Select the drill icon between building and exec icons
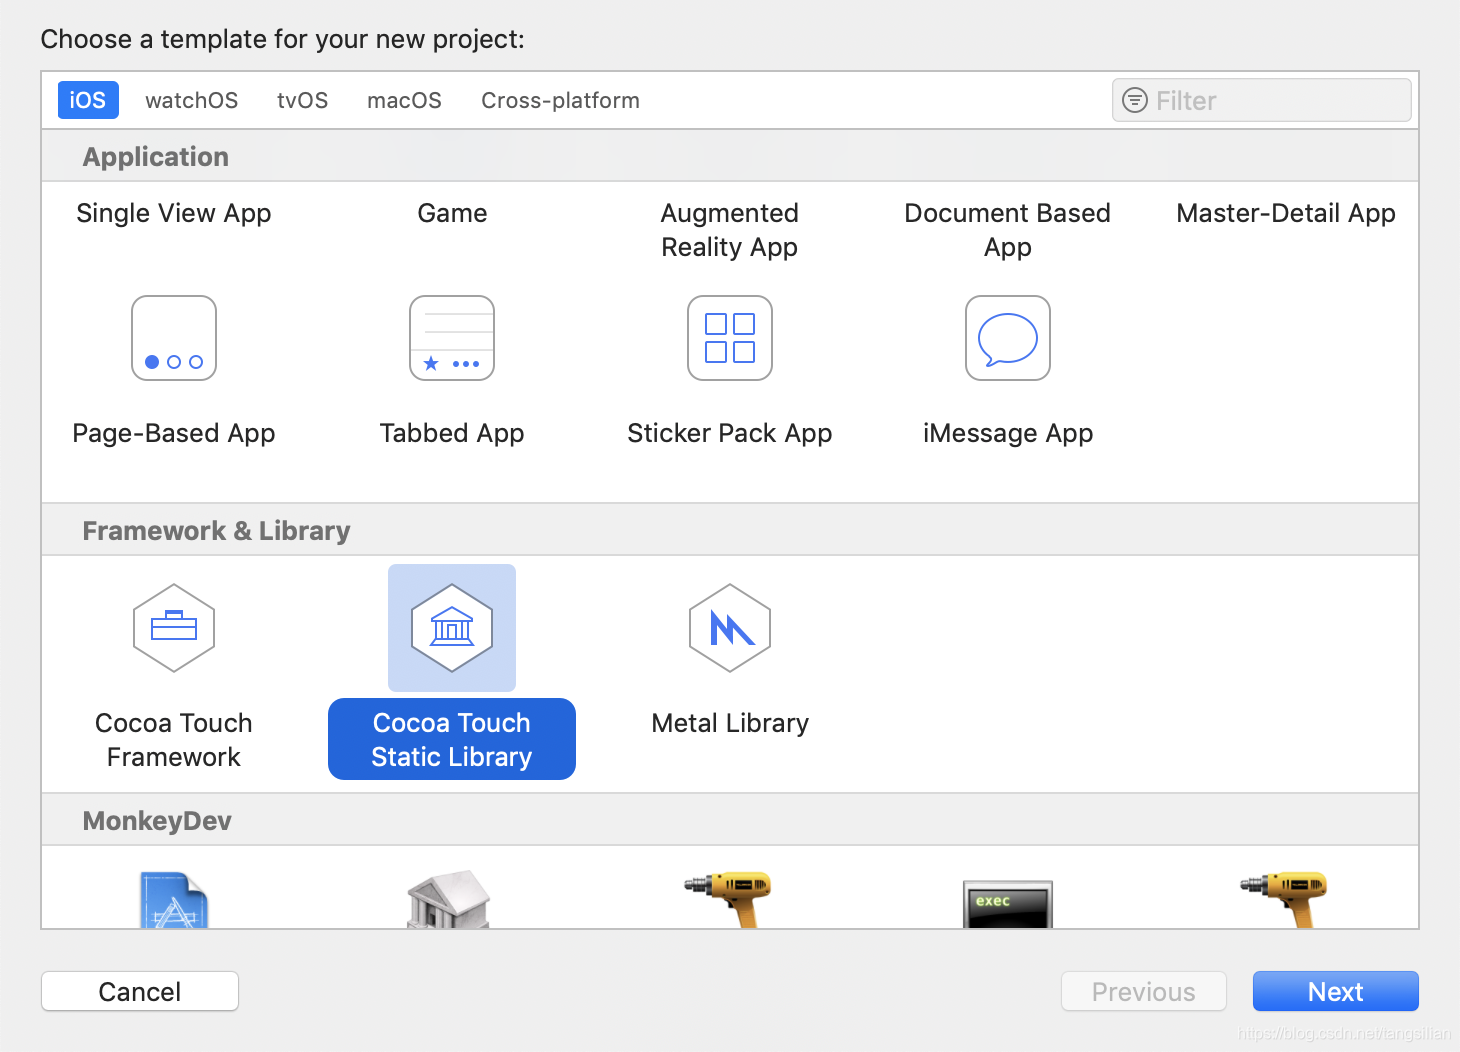Image resolution: width=1460 pixels, height=1052 pixels. click(x=728, y=899)
